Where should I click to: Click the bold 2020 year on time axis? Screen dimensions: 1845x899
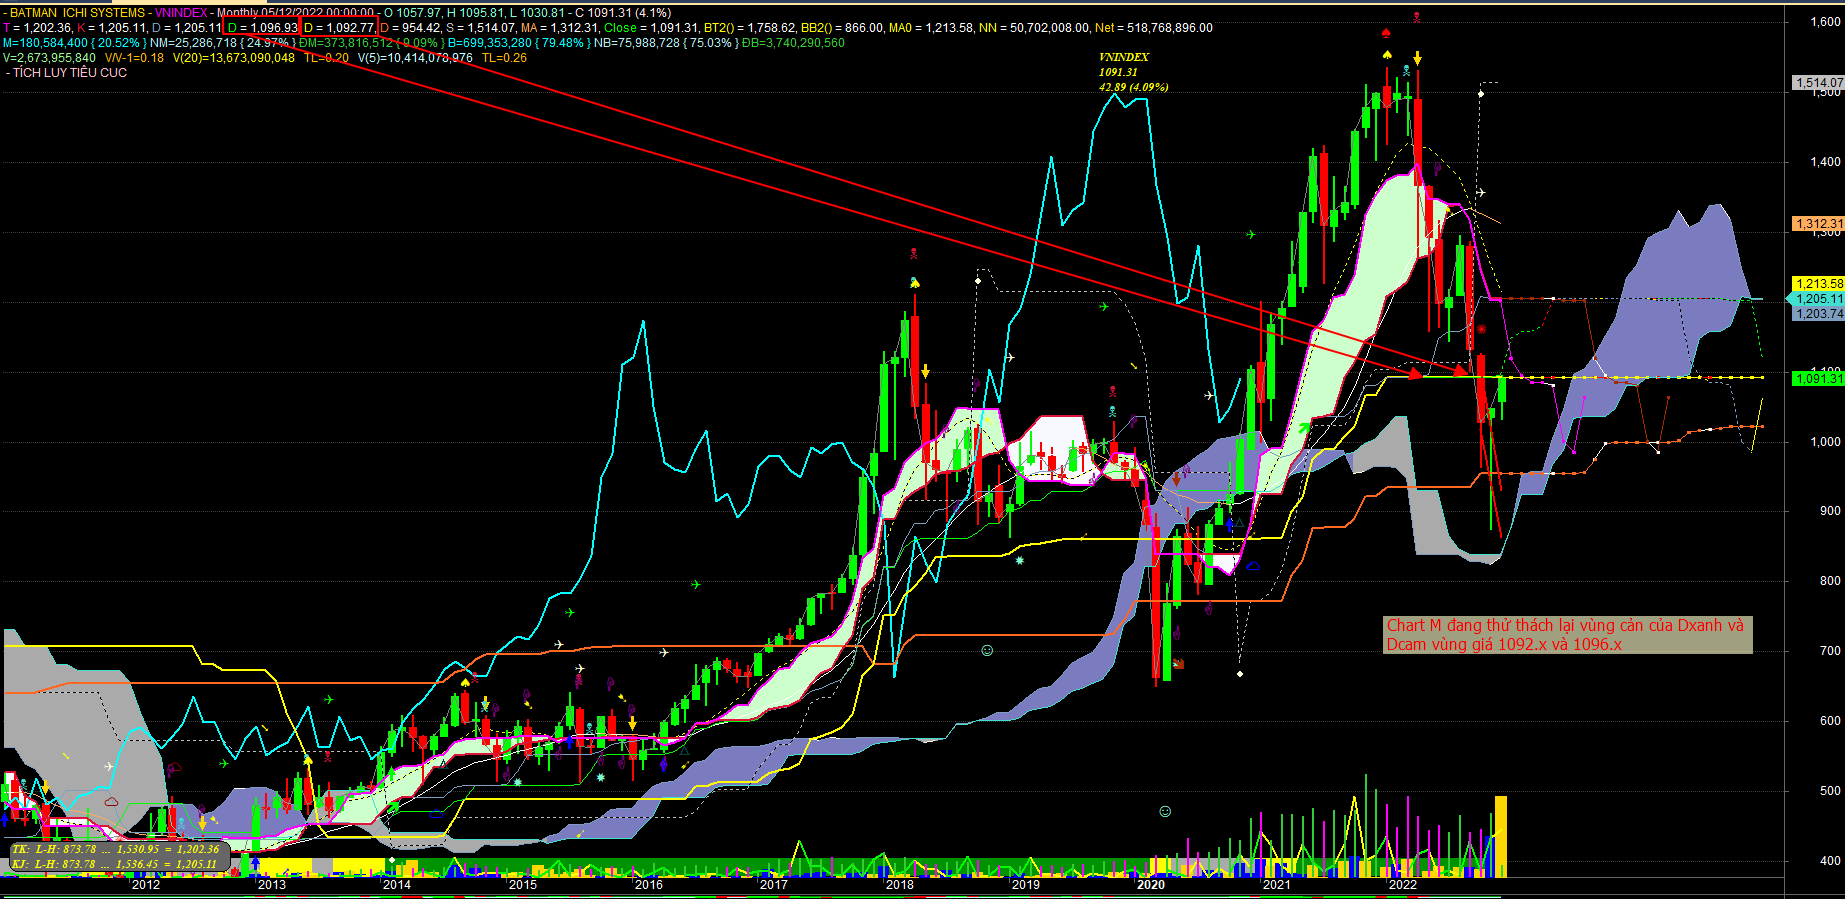pos(1151,885)
